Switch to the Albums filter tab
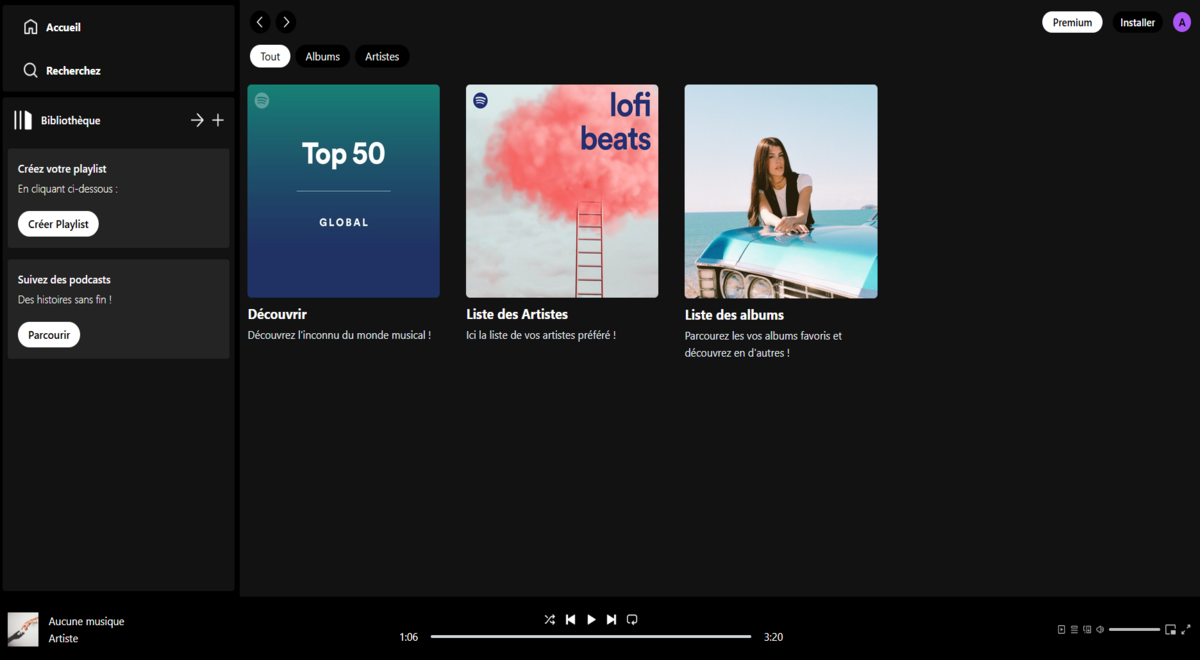This screenshot has height=660, width=1200. [x=322, y=56]
